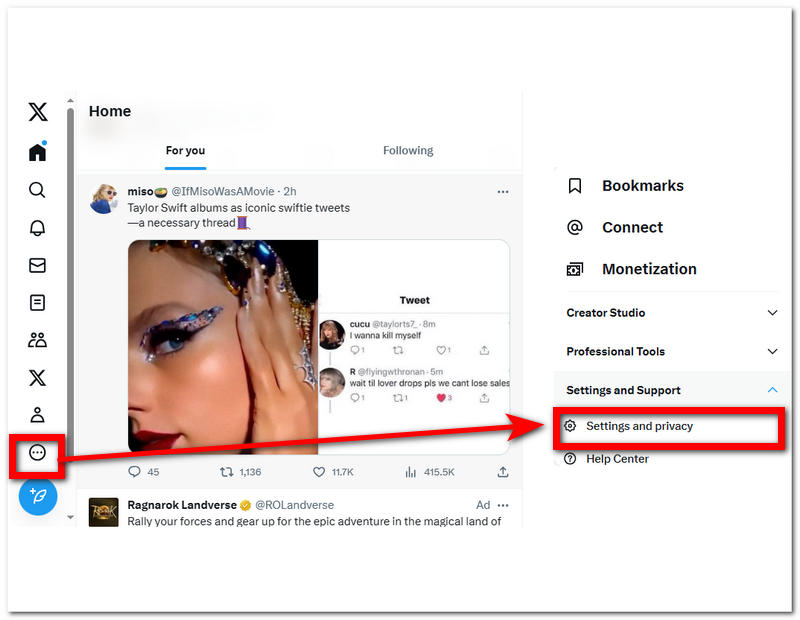Open the Taylor Swift tweet image
Screen dimensions: 800x620
pyautogui.click(x=318, y=346)
